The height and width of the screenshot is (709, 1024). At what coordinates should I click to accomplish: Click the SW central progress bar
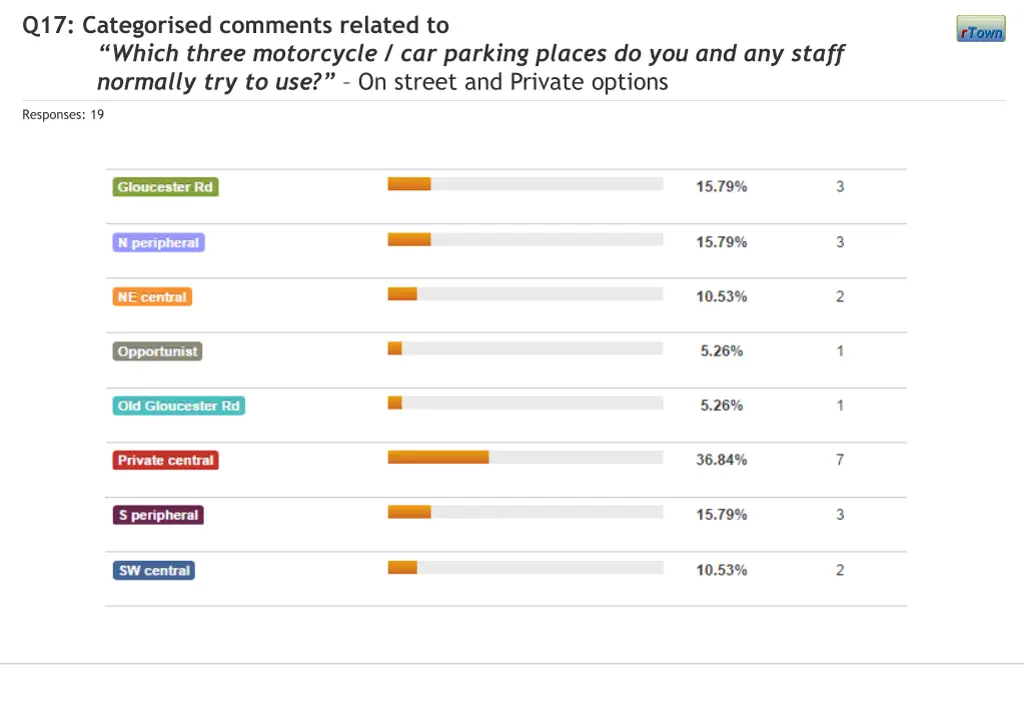pyautogui.click(x=525, y=567)
